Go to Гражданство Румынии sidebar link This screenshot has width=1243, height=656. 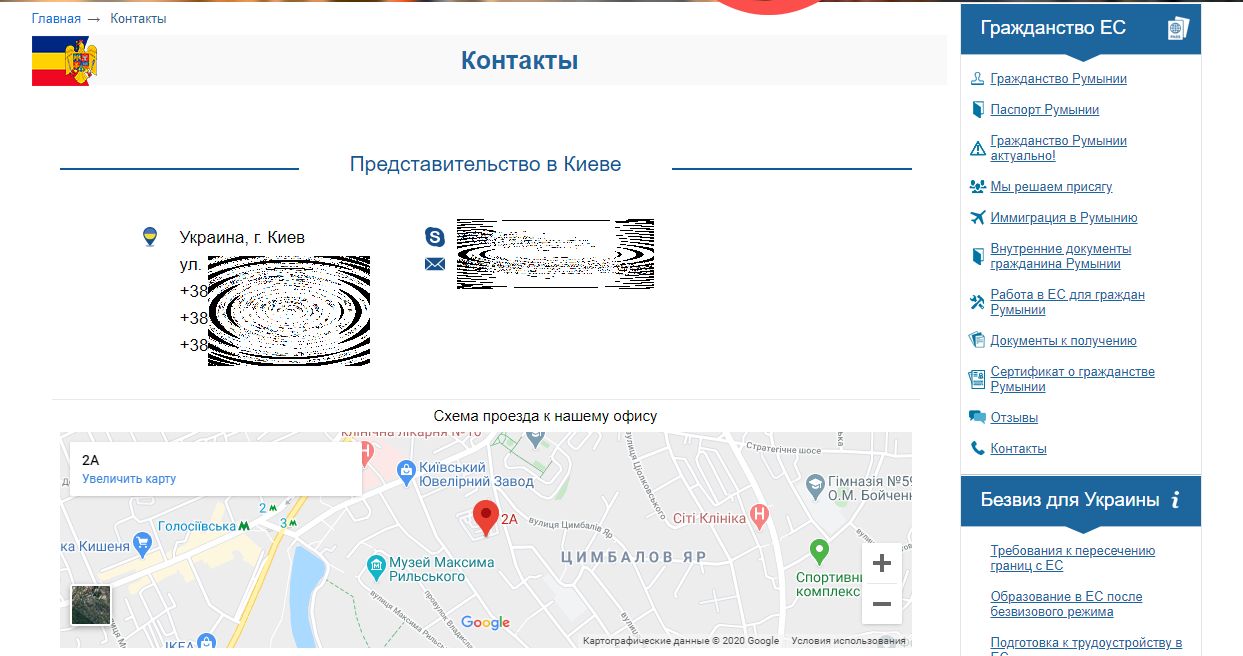[1058, 79]
